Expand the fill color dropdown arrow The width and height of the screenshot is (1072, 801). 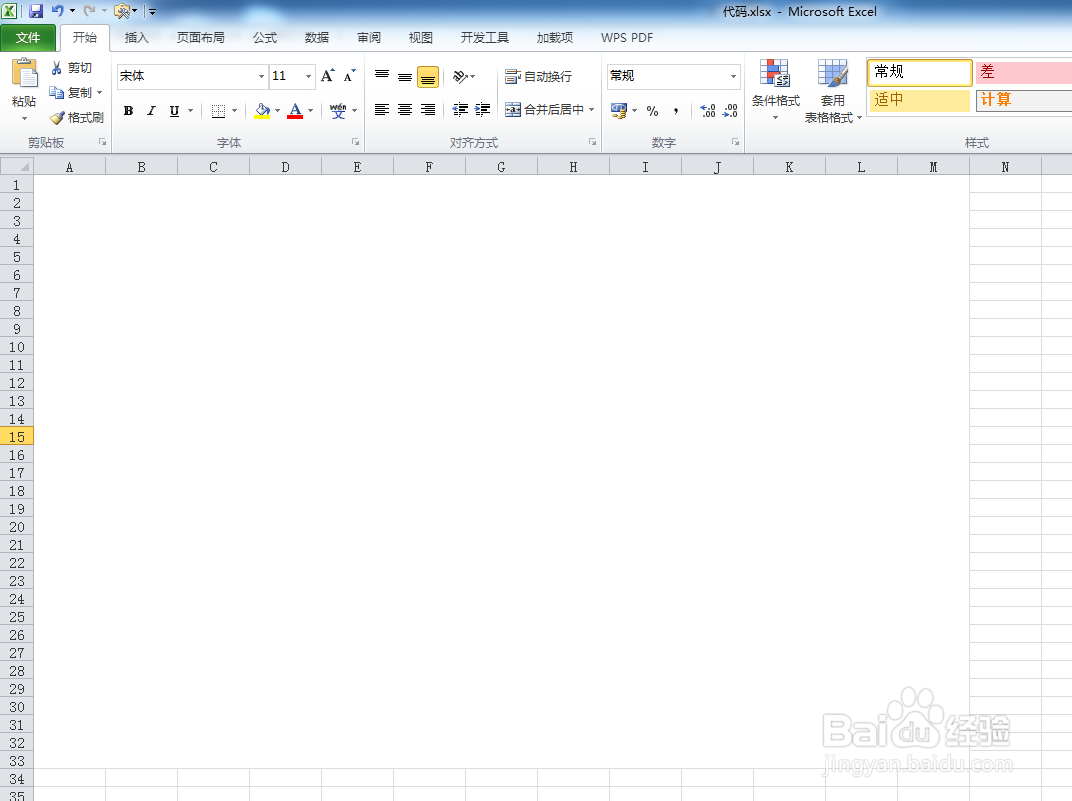click(278, 111)
